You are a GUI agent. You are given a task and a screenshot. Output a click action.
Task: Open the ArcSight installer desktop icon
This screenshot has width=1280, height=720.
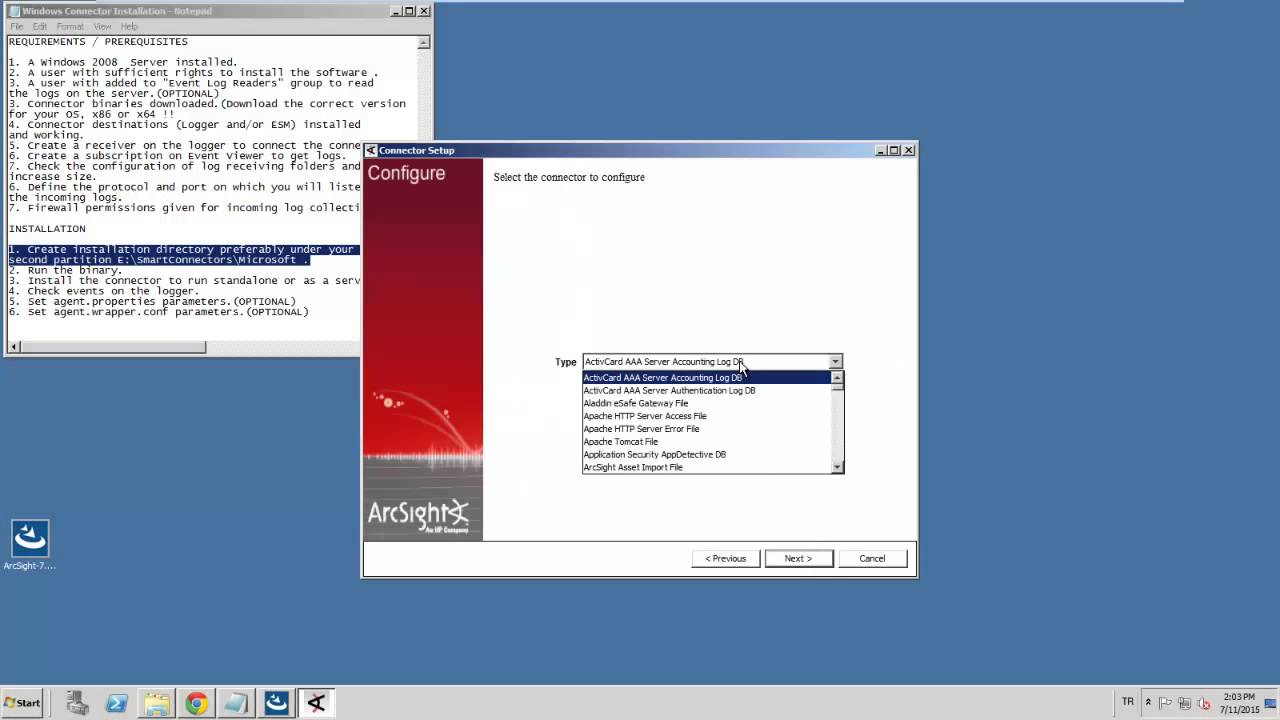click(30, 545)
